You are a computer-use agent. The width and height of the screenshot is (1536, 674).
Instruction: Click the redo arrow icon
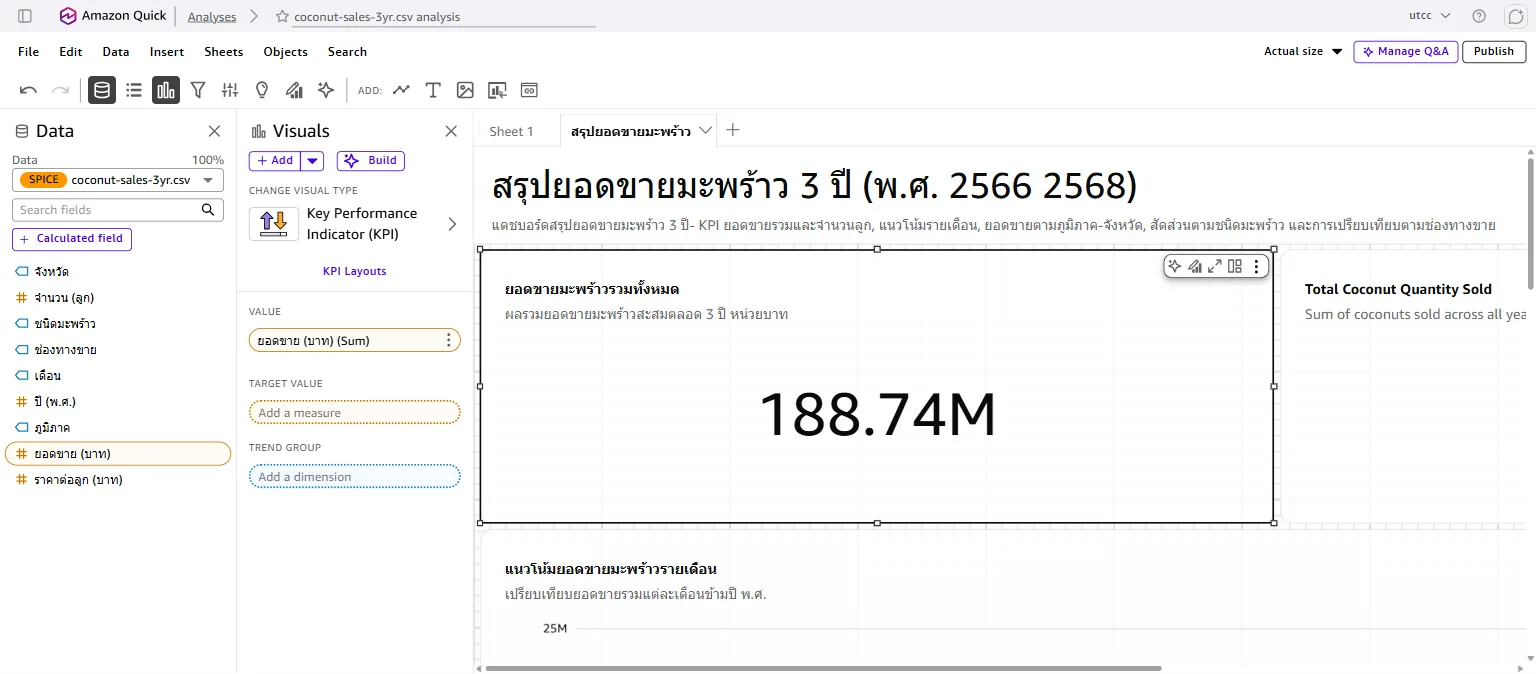pos(61,90)
